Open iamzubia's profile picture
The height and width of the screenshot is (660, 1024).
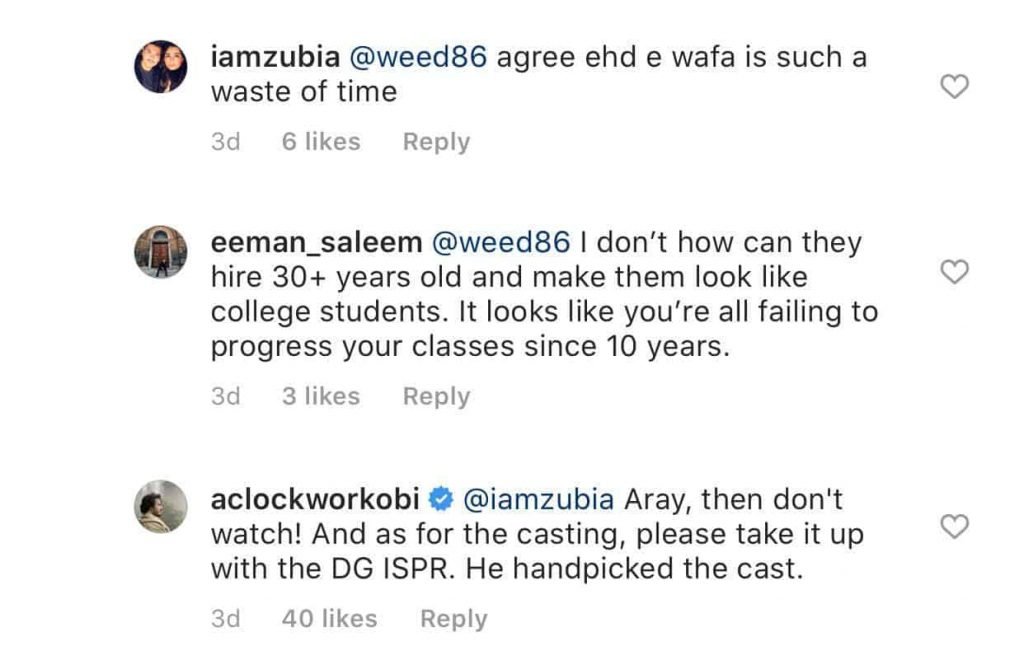tap(160, 68)
